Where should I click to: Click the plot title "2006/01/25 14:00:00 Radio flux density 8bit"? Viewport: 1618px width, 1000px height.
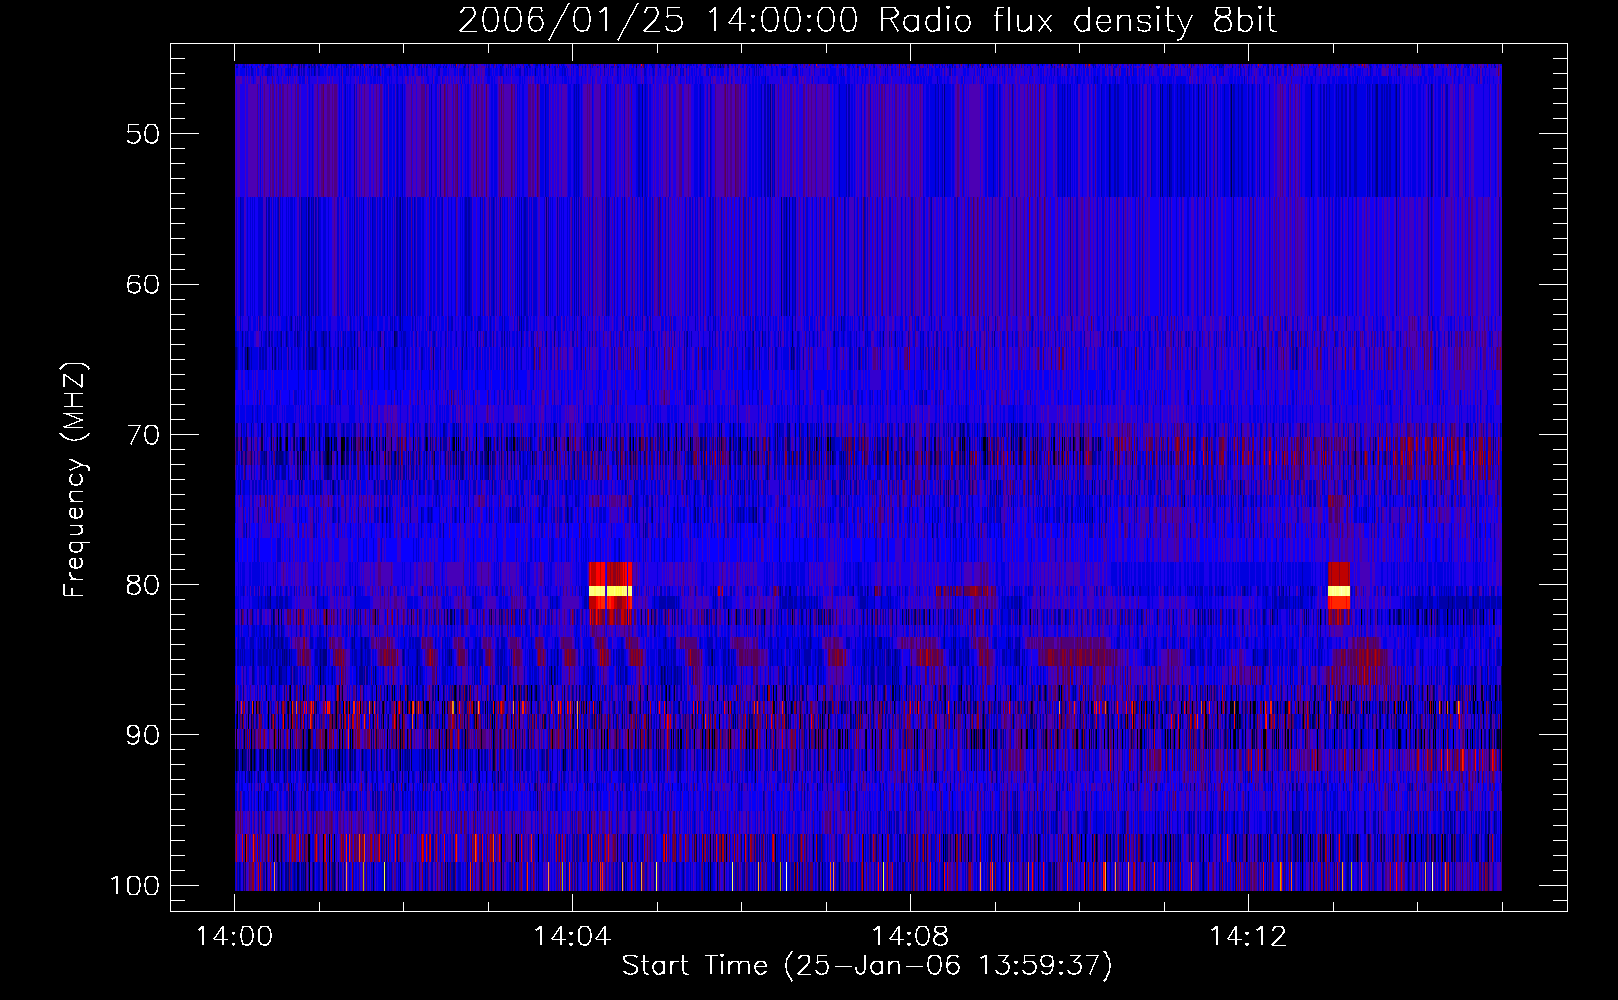click(867, 21)
